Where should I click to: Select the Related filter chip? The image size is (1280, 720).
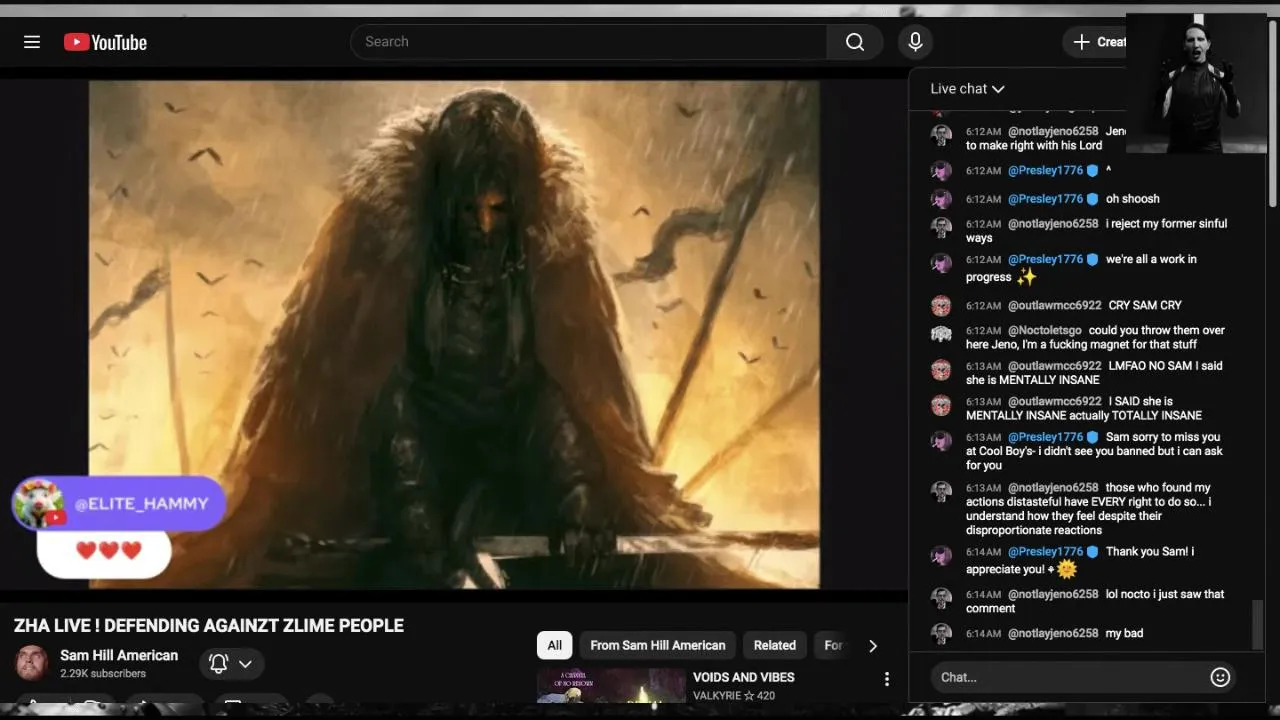(x=775, y=645)
